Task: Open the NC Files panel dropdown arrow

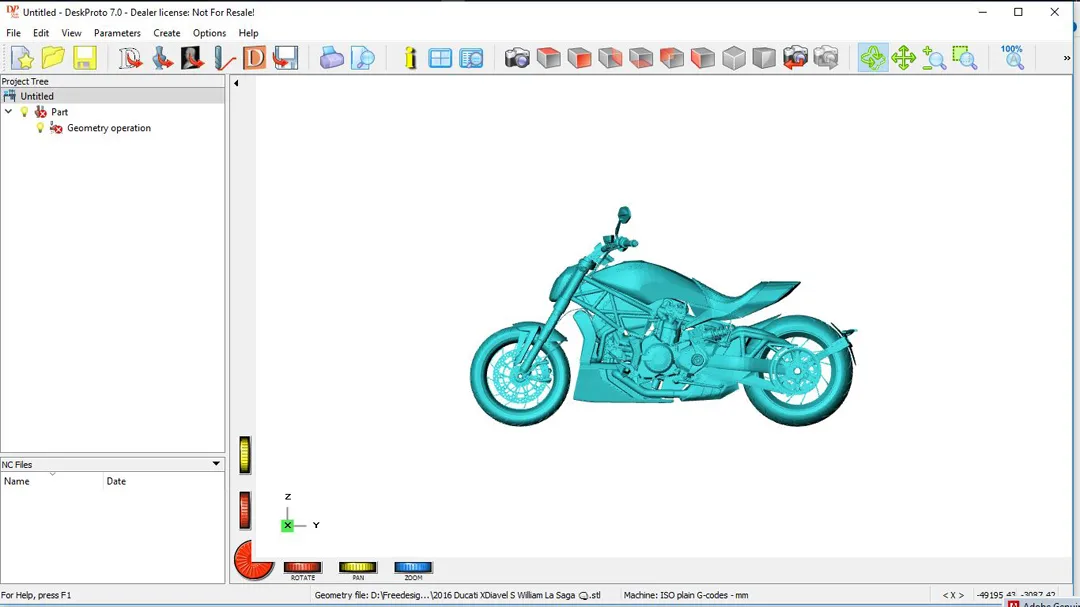Action: point(216,464)
